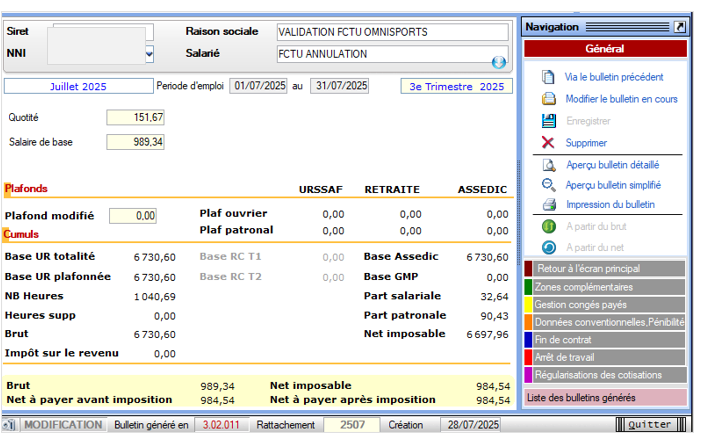
Task: Click the 'Modifier le bulletin en cours' icon
Action: coord(548,99)
